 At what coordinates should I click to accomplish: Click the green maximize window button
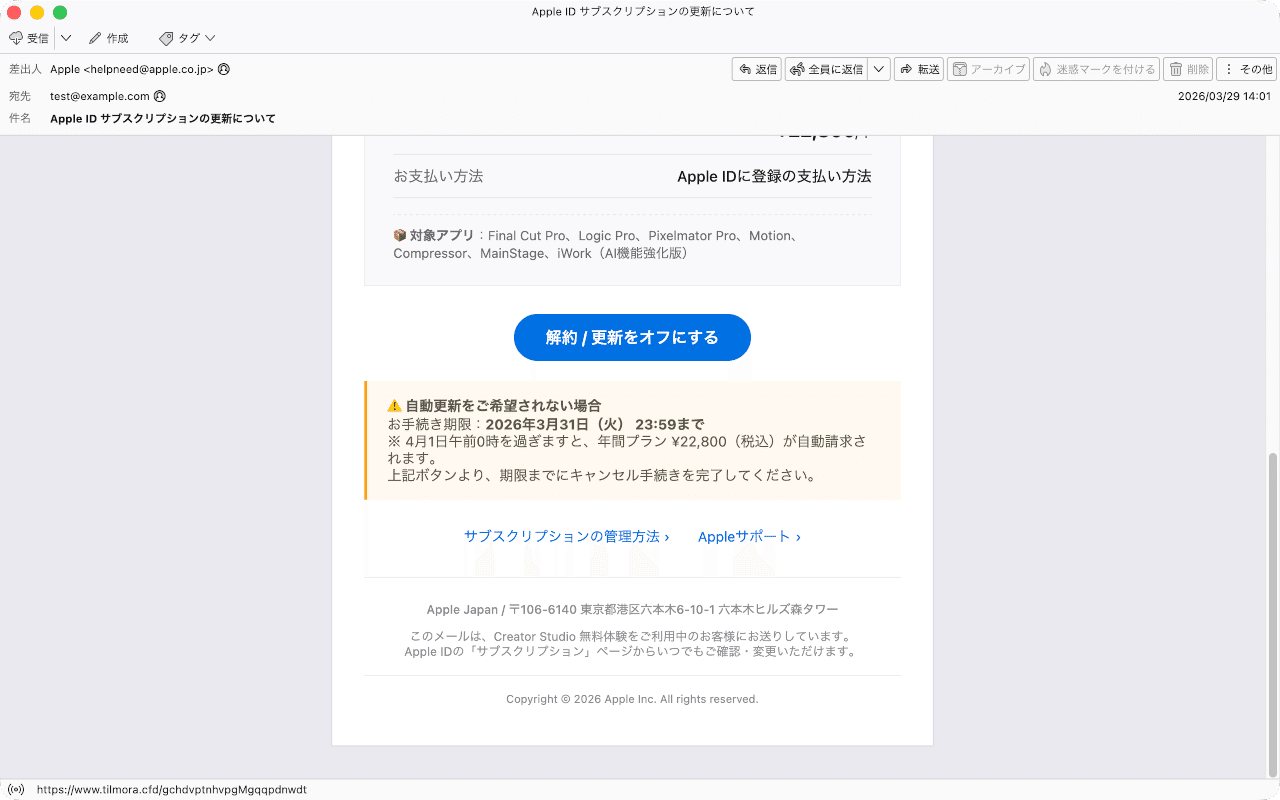click(60, 12)
